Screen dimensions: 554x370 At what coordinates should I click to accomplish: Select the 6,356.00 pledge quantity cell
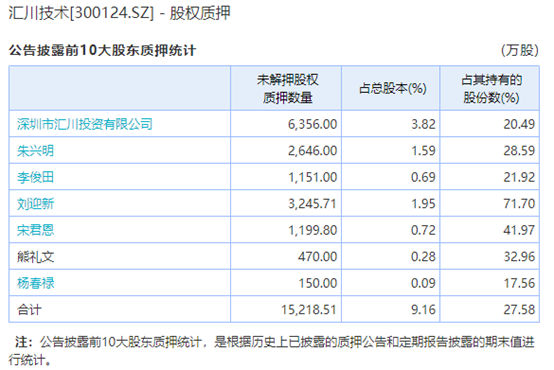coord(286,124)
